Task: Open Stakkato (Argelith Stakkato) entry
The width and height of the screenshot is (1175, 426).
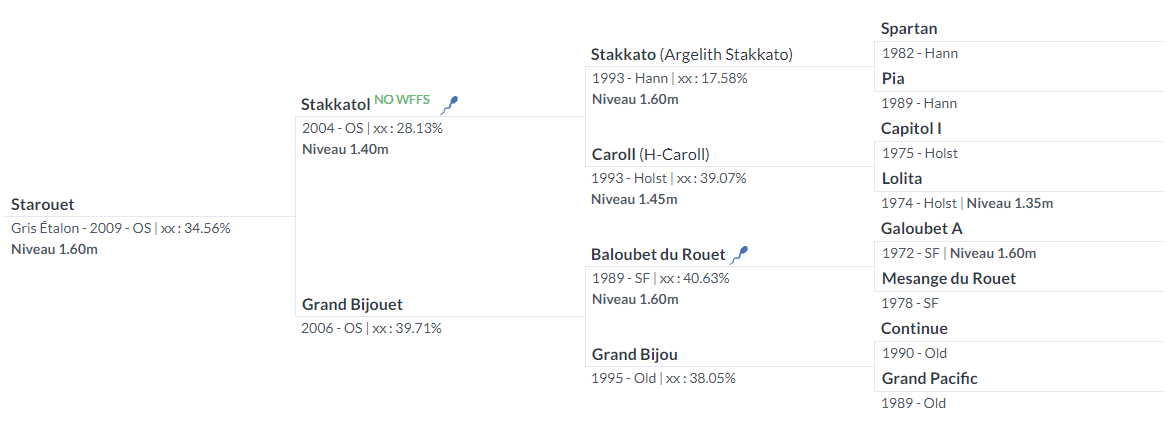Action: click(692, 54)
